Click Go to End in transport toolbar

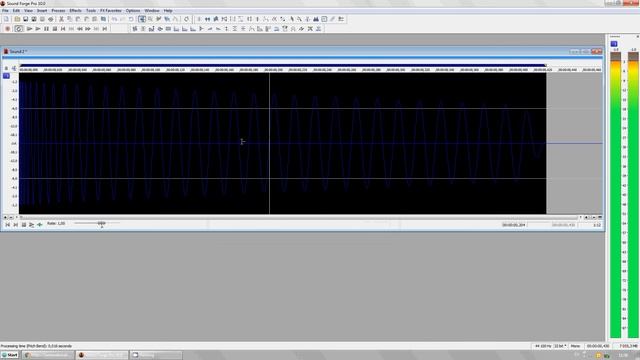(105, 29)
